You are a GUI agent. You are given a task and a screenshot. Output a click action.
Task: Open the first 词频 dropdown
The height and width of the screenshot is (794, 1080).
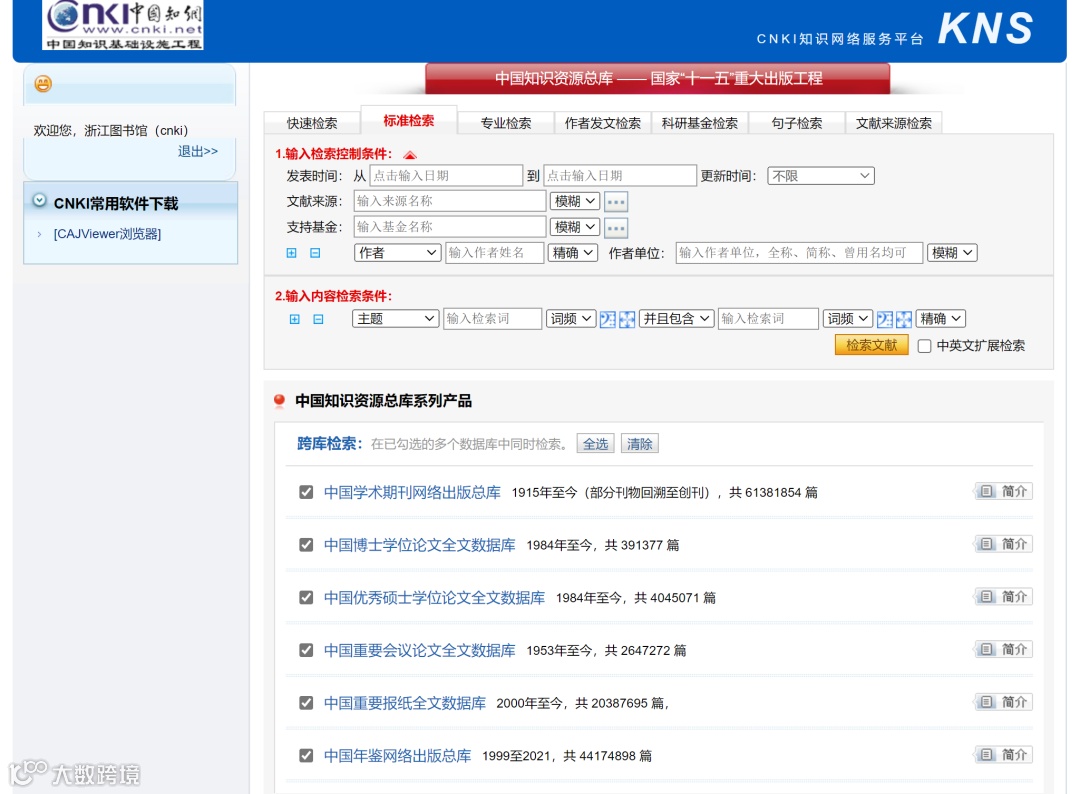click(571, 319)
